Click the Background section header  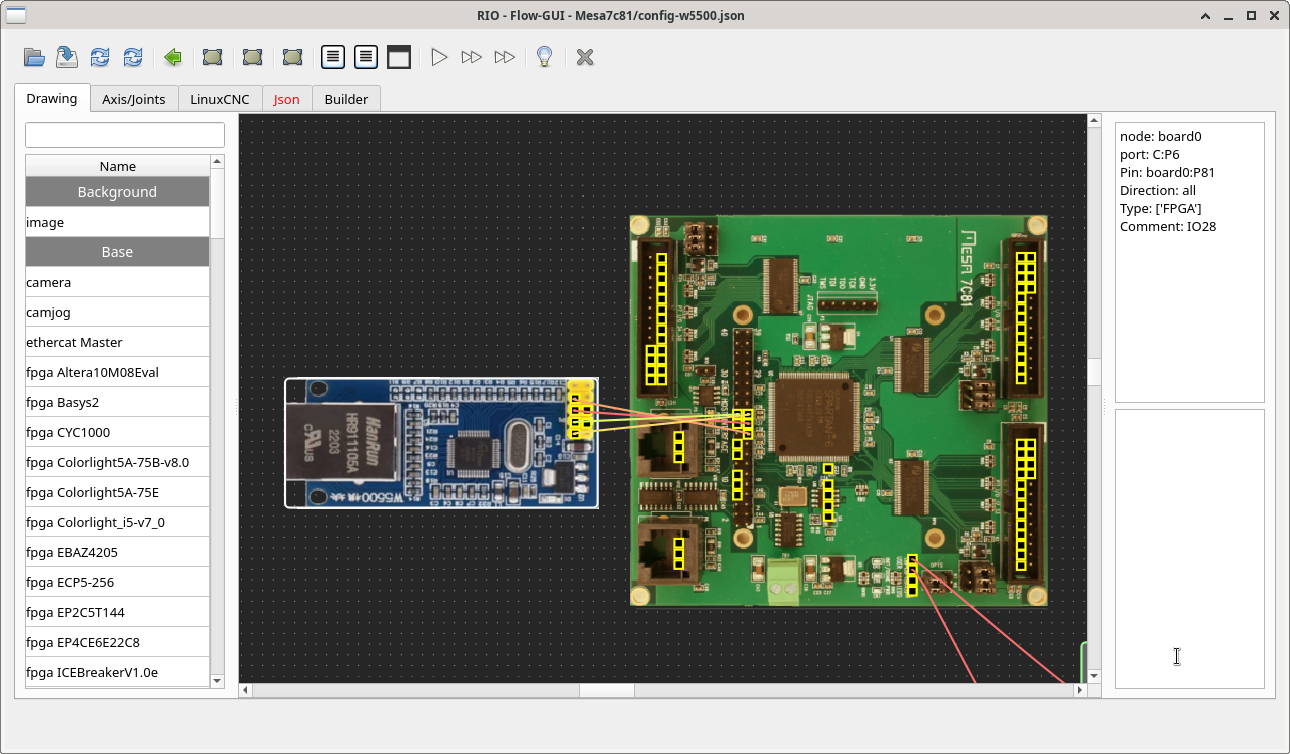(x=117, y=192)
